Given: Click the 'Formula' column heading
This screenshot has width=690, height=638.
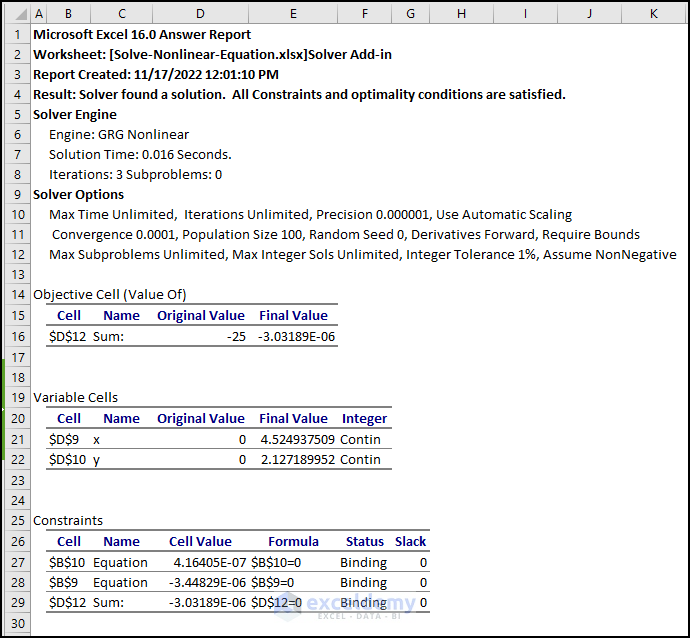Looking at the screenshot, I should [x=293, y=542].
